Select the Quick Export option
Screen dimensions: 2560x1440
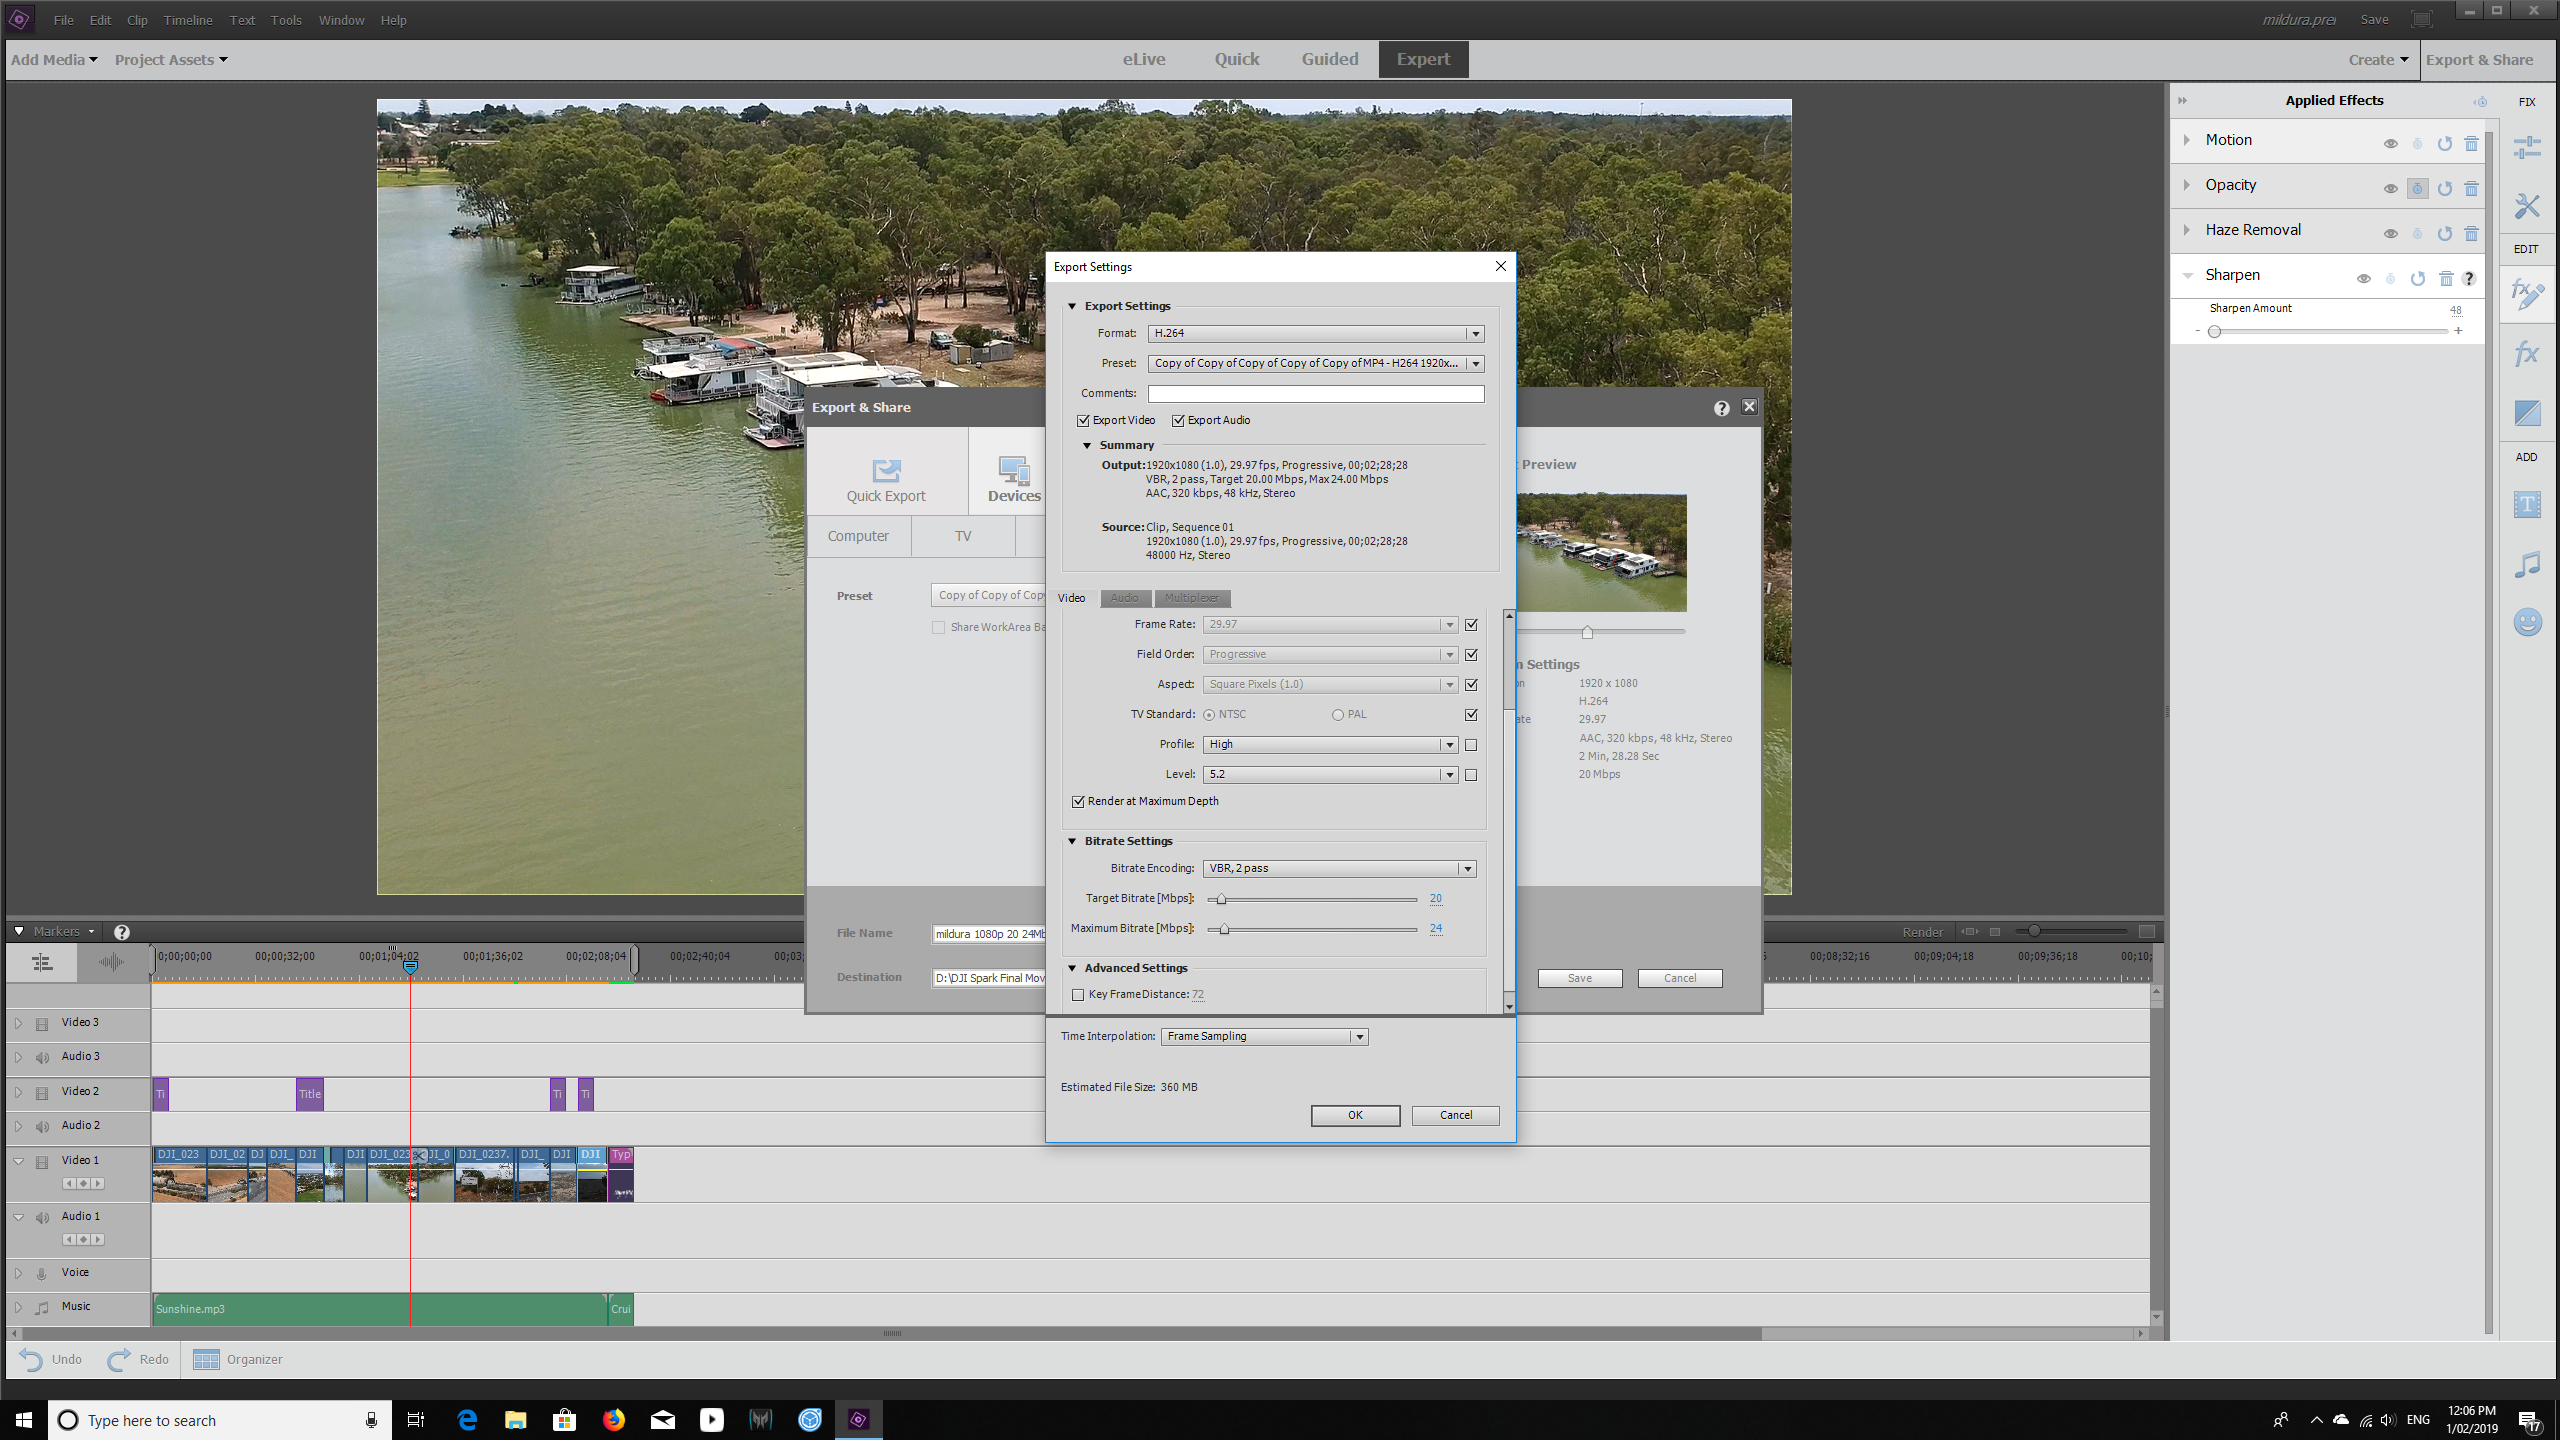pos(886,480)
